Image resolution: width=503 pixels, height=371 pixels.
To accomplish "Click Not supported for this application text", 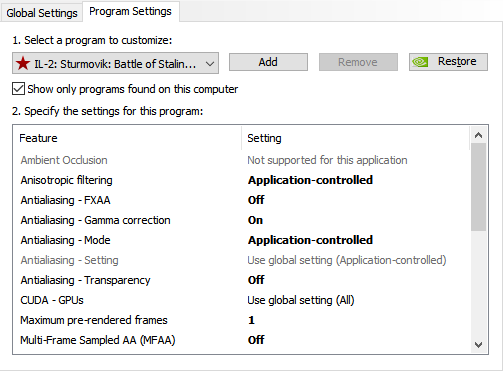I will click(x=327, y=160).
